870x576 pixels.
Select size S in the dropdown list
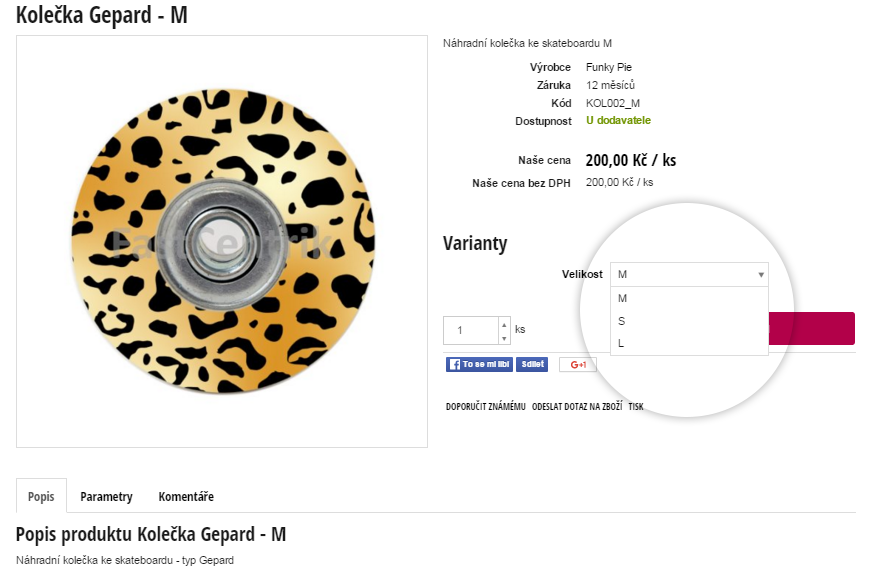(689, 321)
